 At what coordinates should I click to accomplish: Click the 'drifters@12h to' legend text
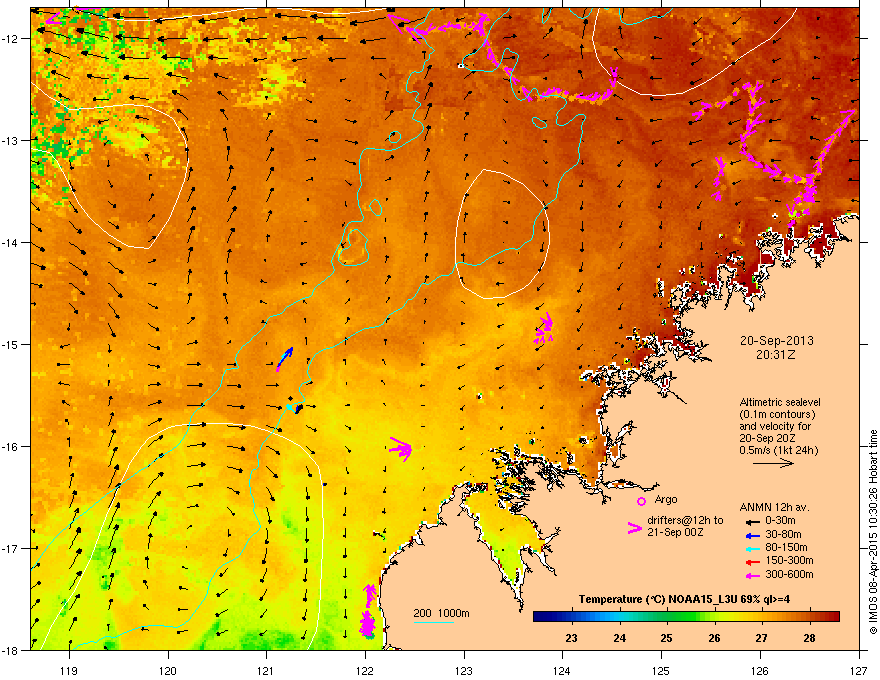[685, 520]
